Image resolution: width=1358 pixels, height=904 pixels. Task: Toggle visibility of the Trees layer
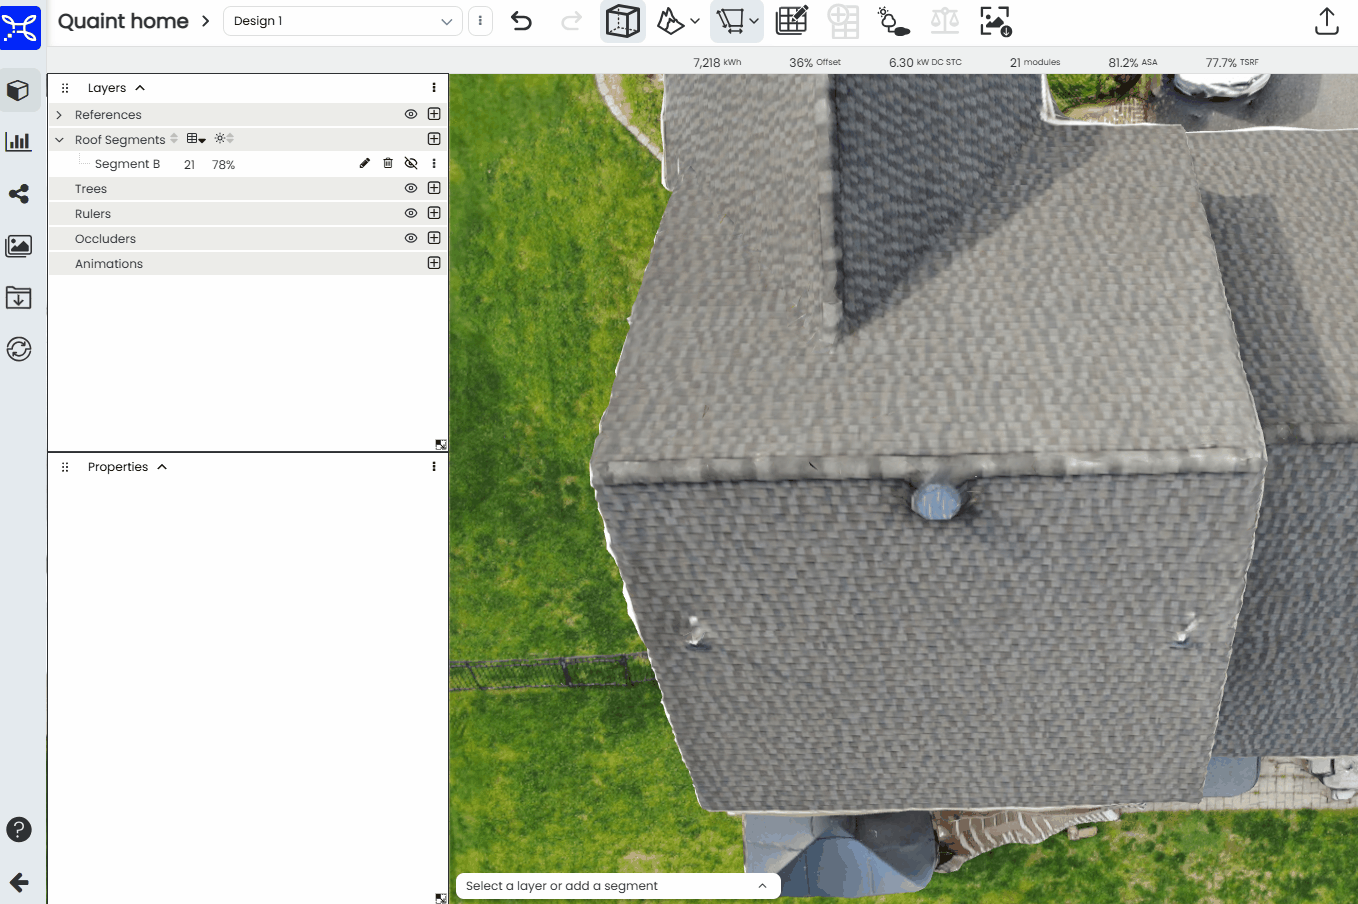[x=410, y=189]
